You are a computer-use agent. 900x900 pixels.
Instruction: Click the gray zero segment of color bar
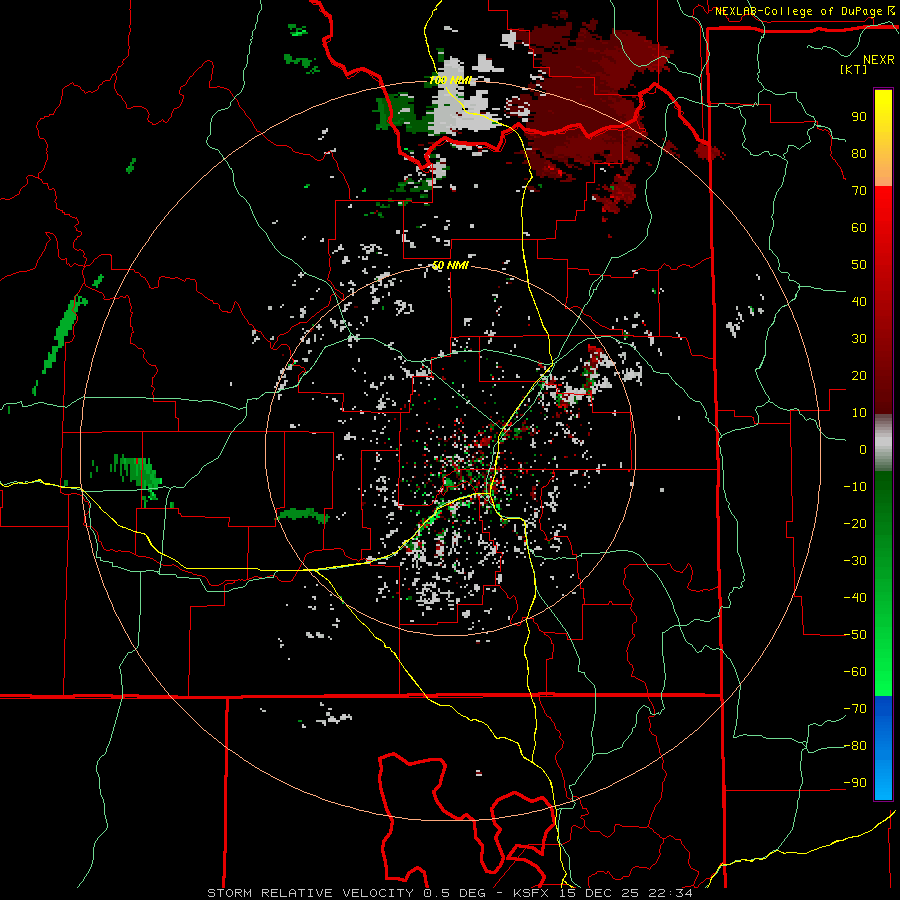(883, 443)
